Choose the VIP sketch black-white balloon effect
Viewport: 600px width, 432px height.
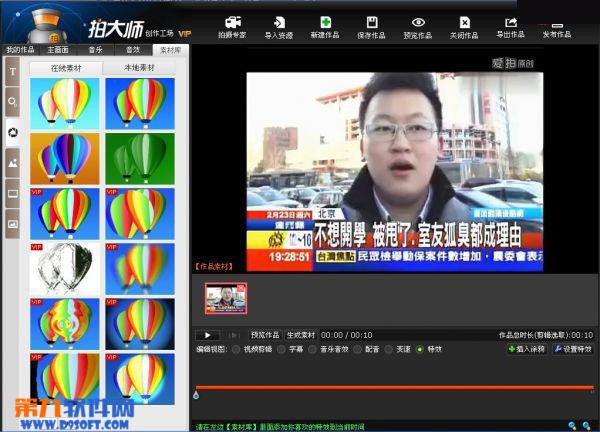pyautogui.click(x=65, y=269)
